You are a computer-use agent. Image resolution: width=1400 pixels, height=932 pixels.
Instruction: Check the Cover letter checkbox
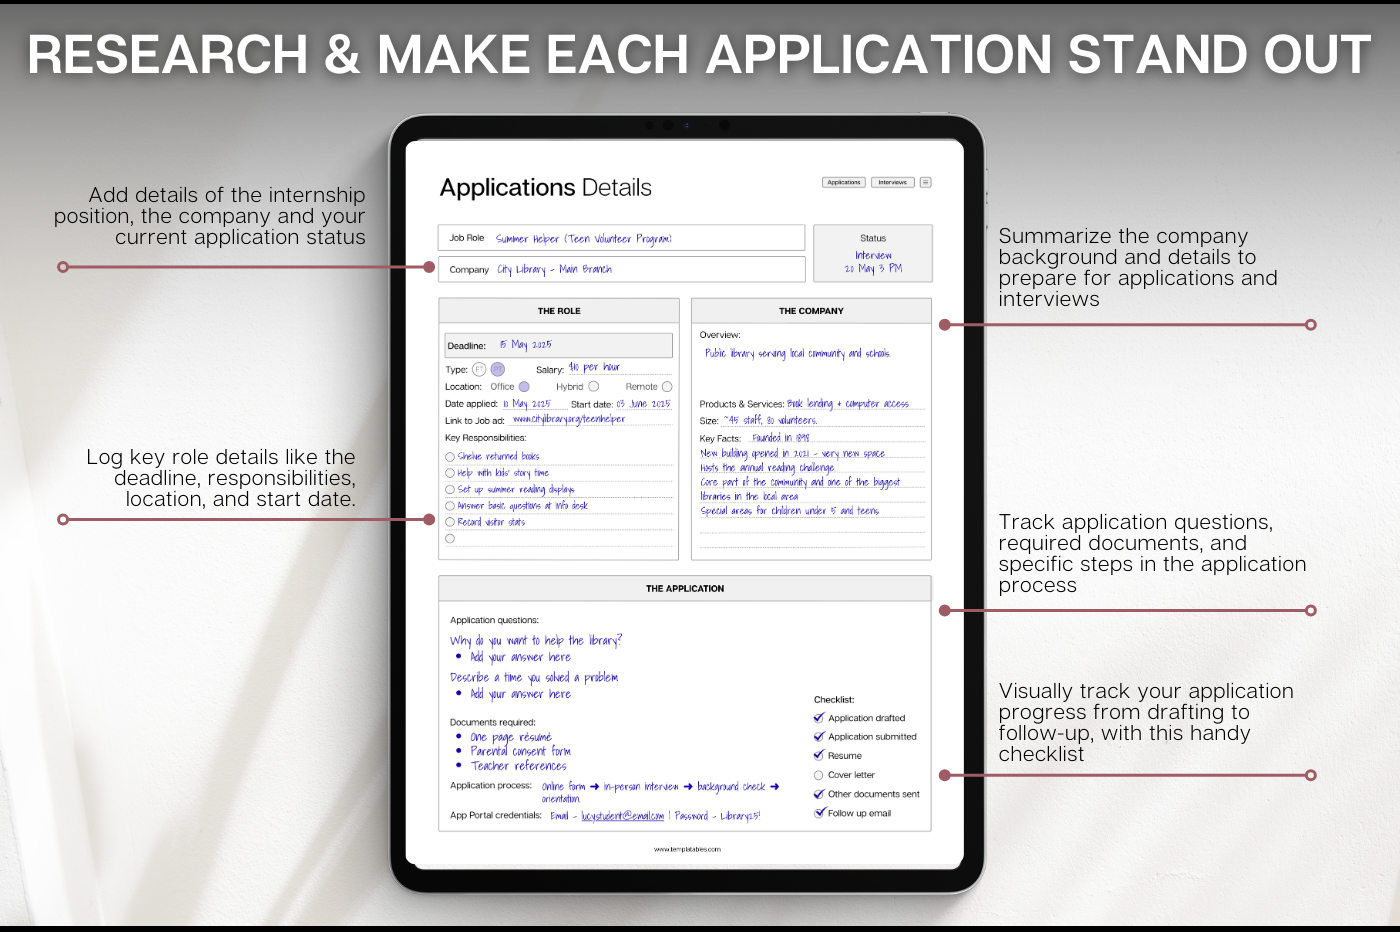pyautogui.click(x=819, y=775)
